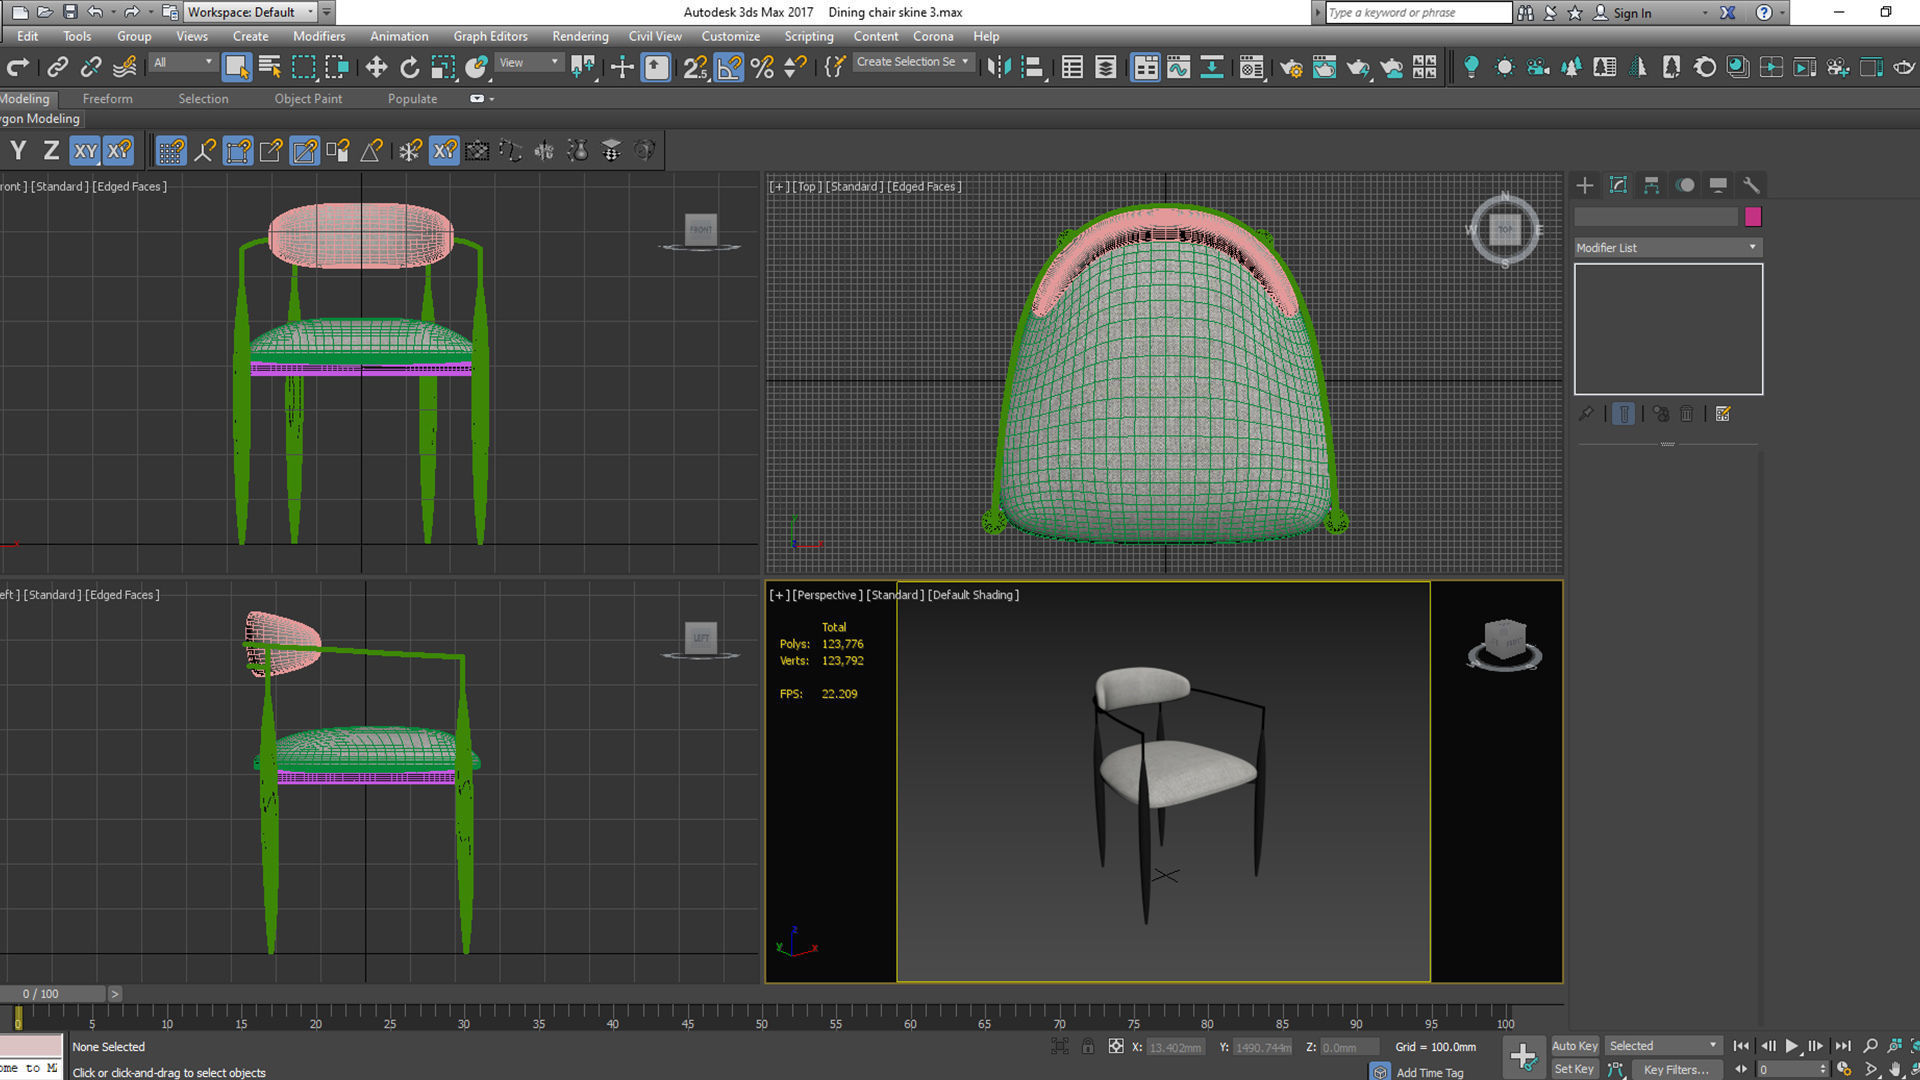Select the Select and Rotate tool
This screenshot has width=1920, height=1080.
pyautogui.click(x=409, y=67)
